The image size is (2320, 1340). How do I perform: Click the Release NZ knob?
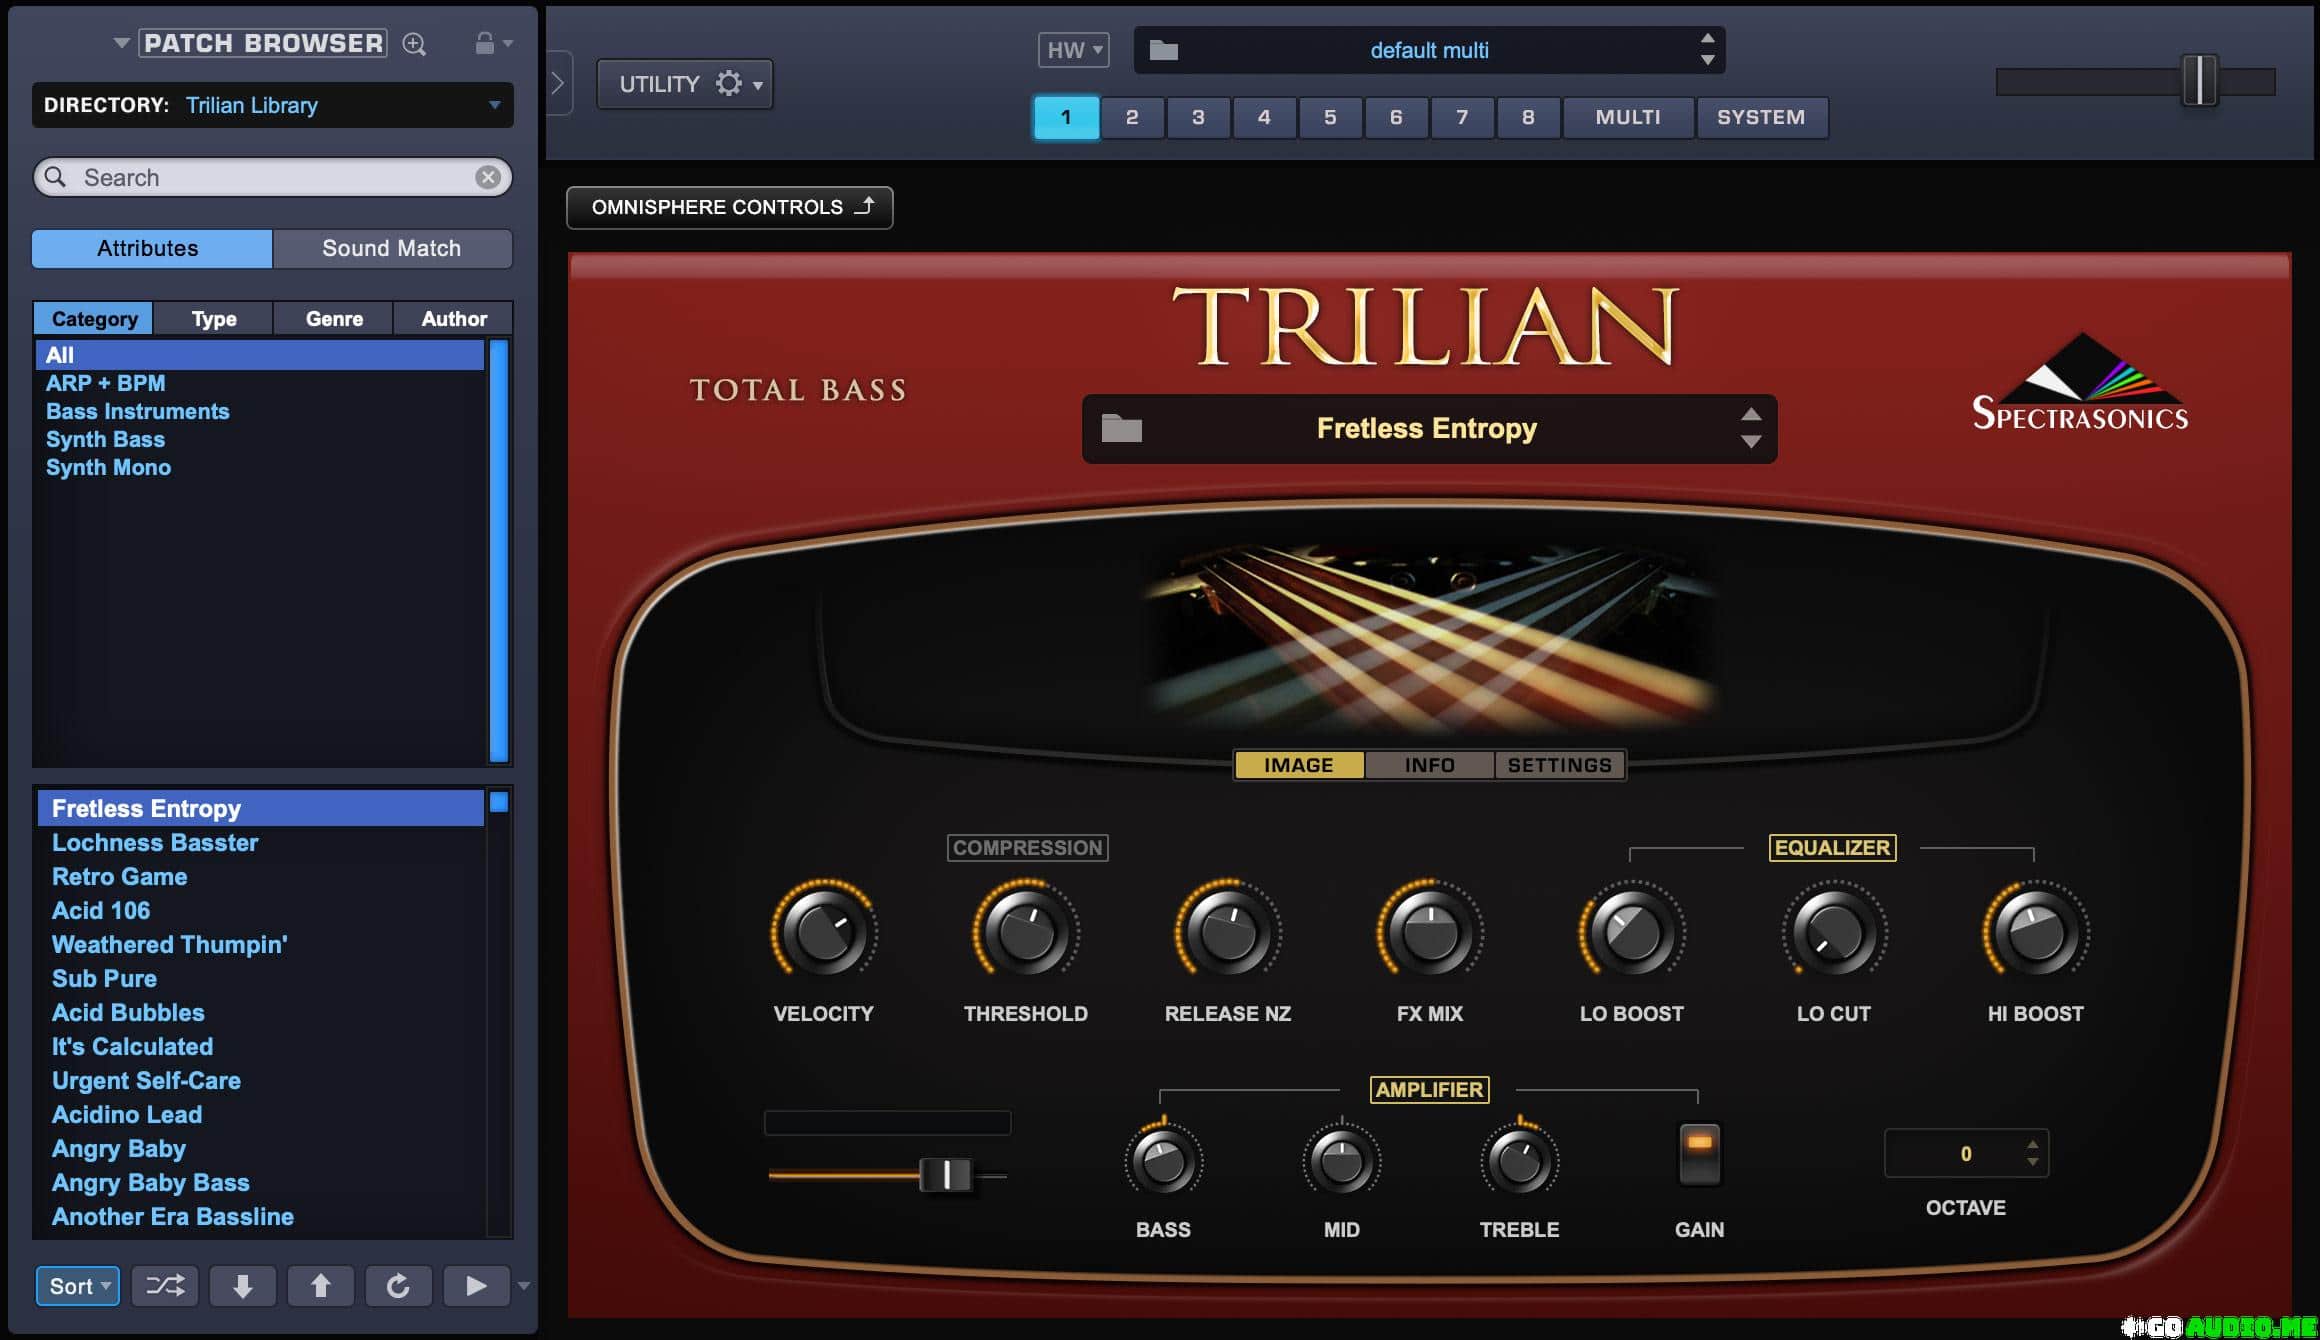pos(1228,932)
